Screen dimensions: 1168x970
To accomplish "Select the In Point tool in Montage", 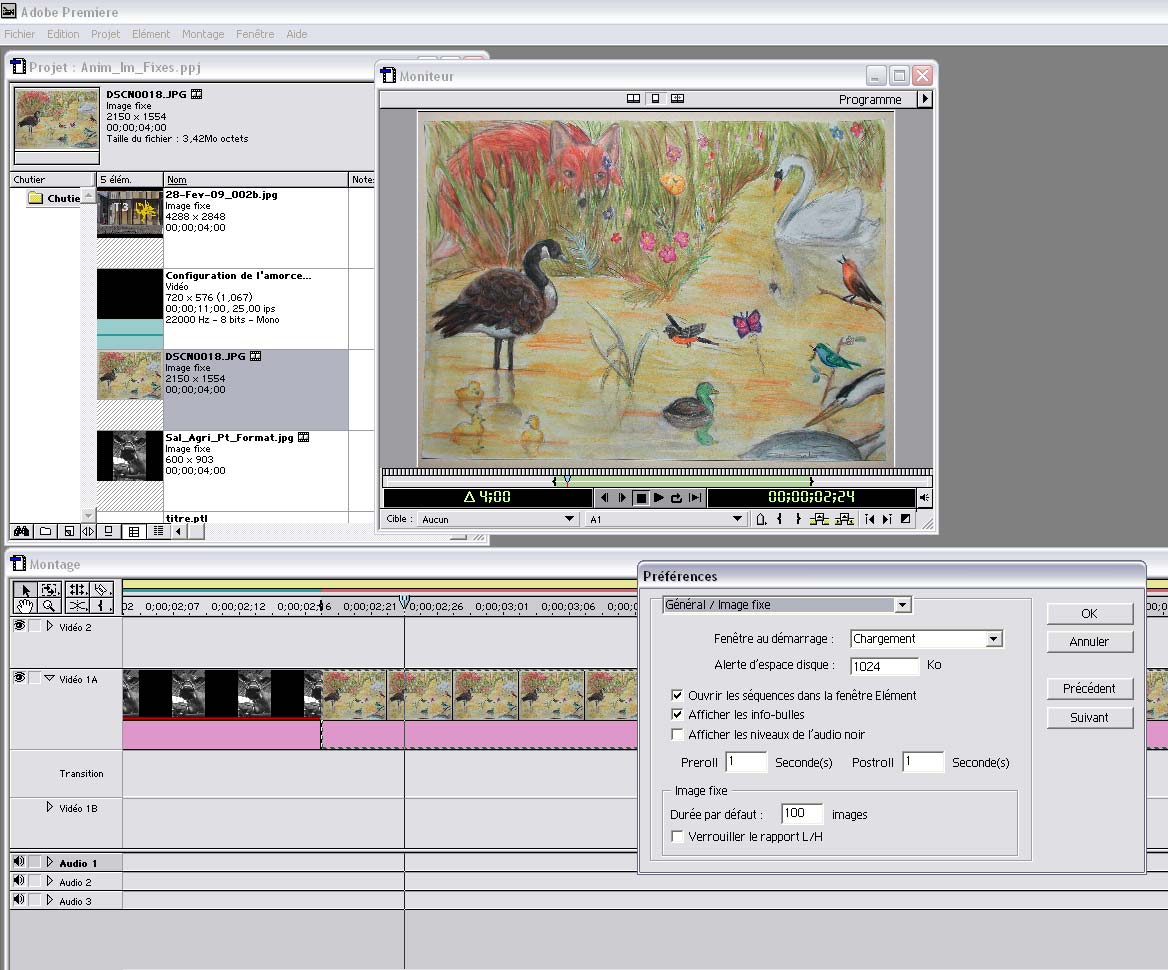I will coord(103,606).
